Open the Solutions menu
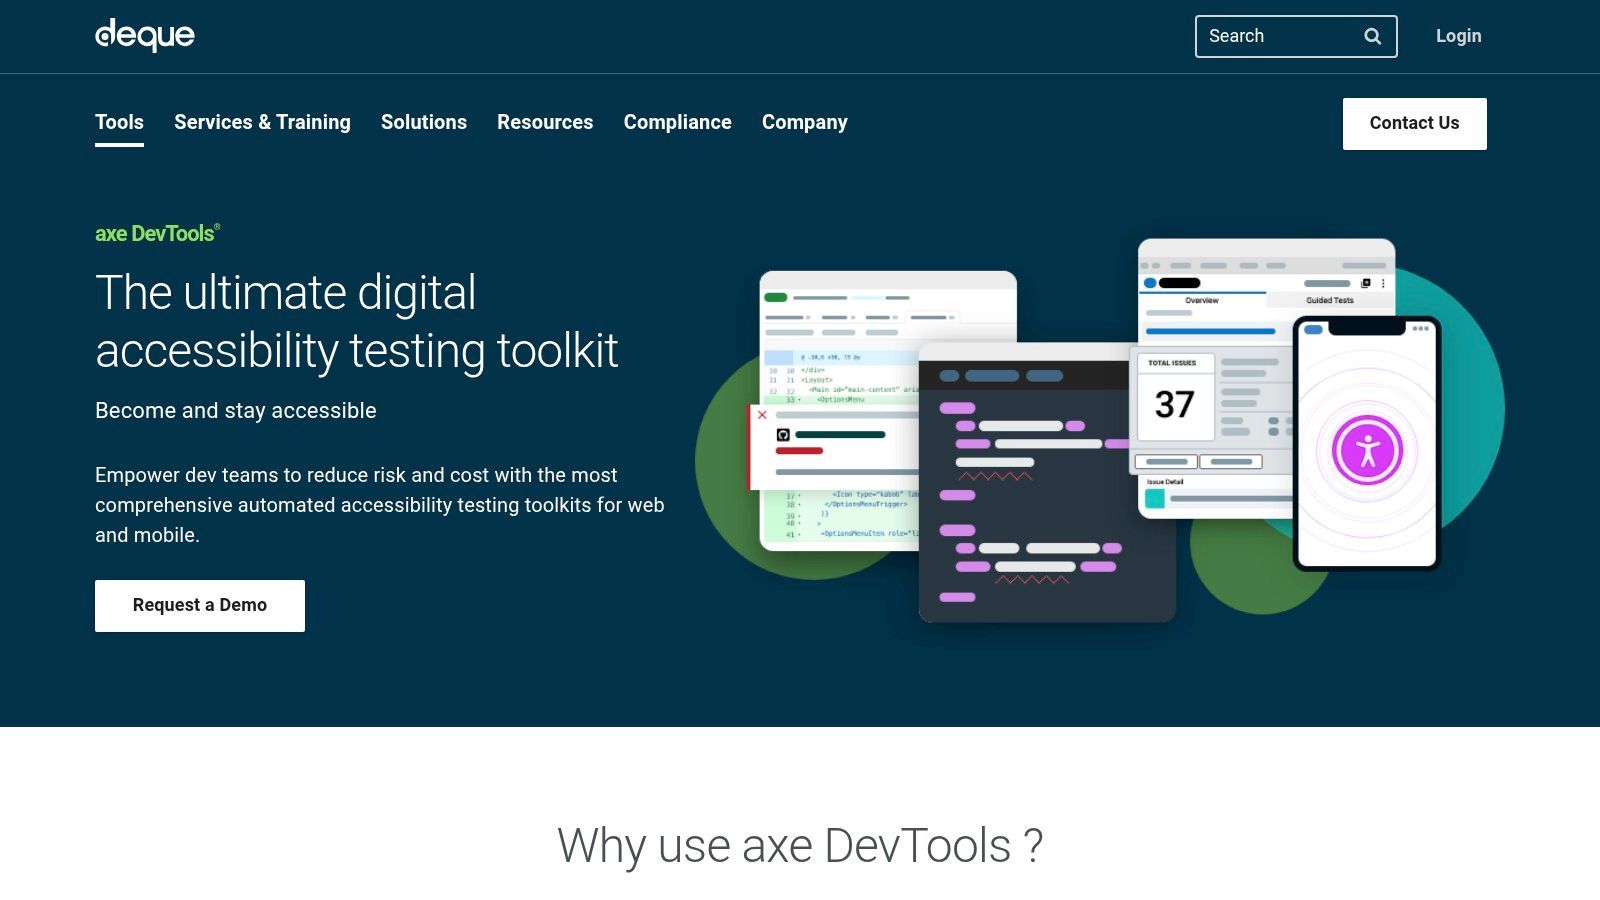 tap(423, 122)
